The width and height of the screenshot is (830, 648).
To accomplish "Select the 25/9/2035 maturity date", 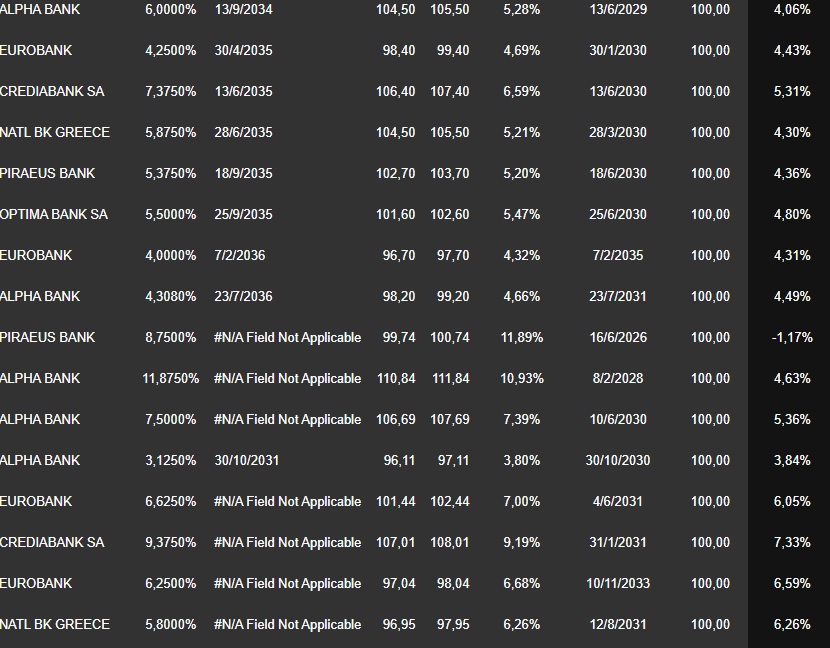I will coord(243,214).
